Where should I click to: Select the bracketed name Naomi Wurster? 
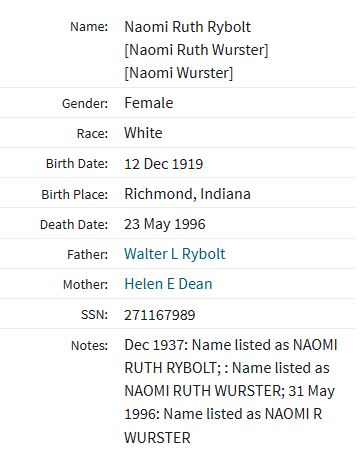(178, 73)
